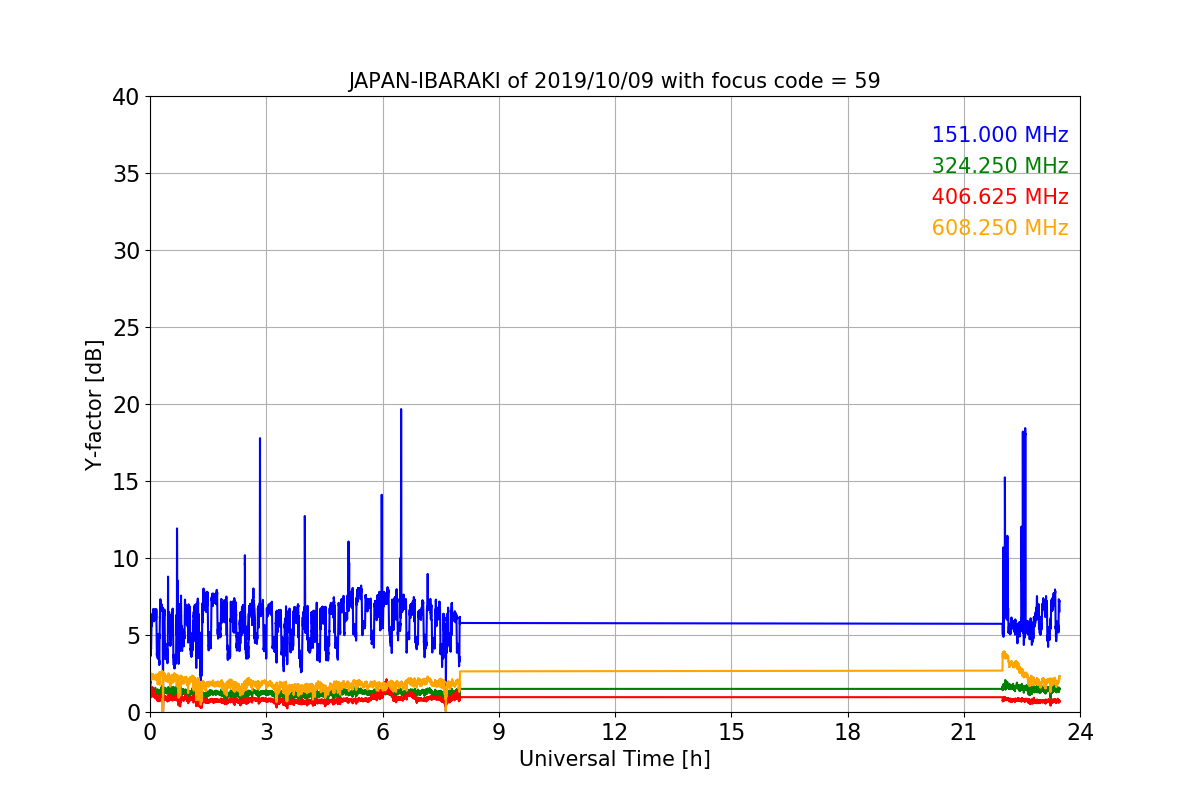This screenshot has width=1200, height=800.
Task: Click the blue spike peak near 3 hours
Action: [x=260, y=439]
